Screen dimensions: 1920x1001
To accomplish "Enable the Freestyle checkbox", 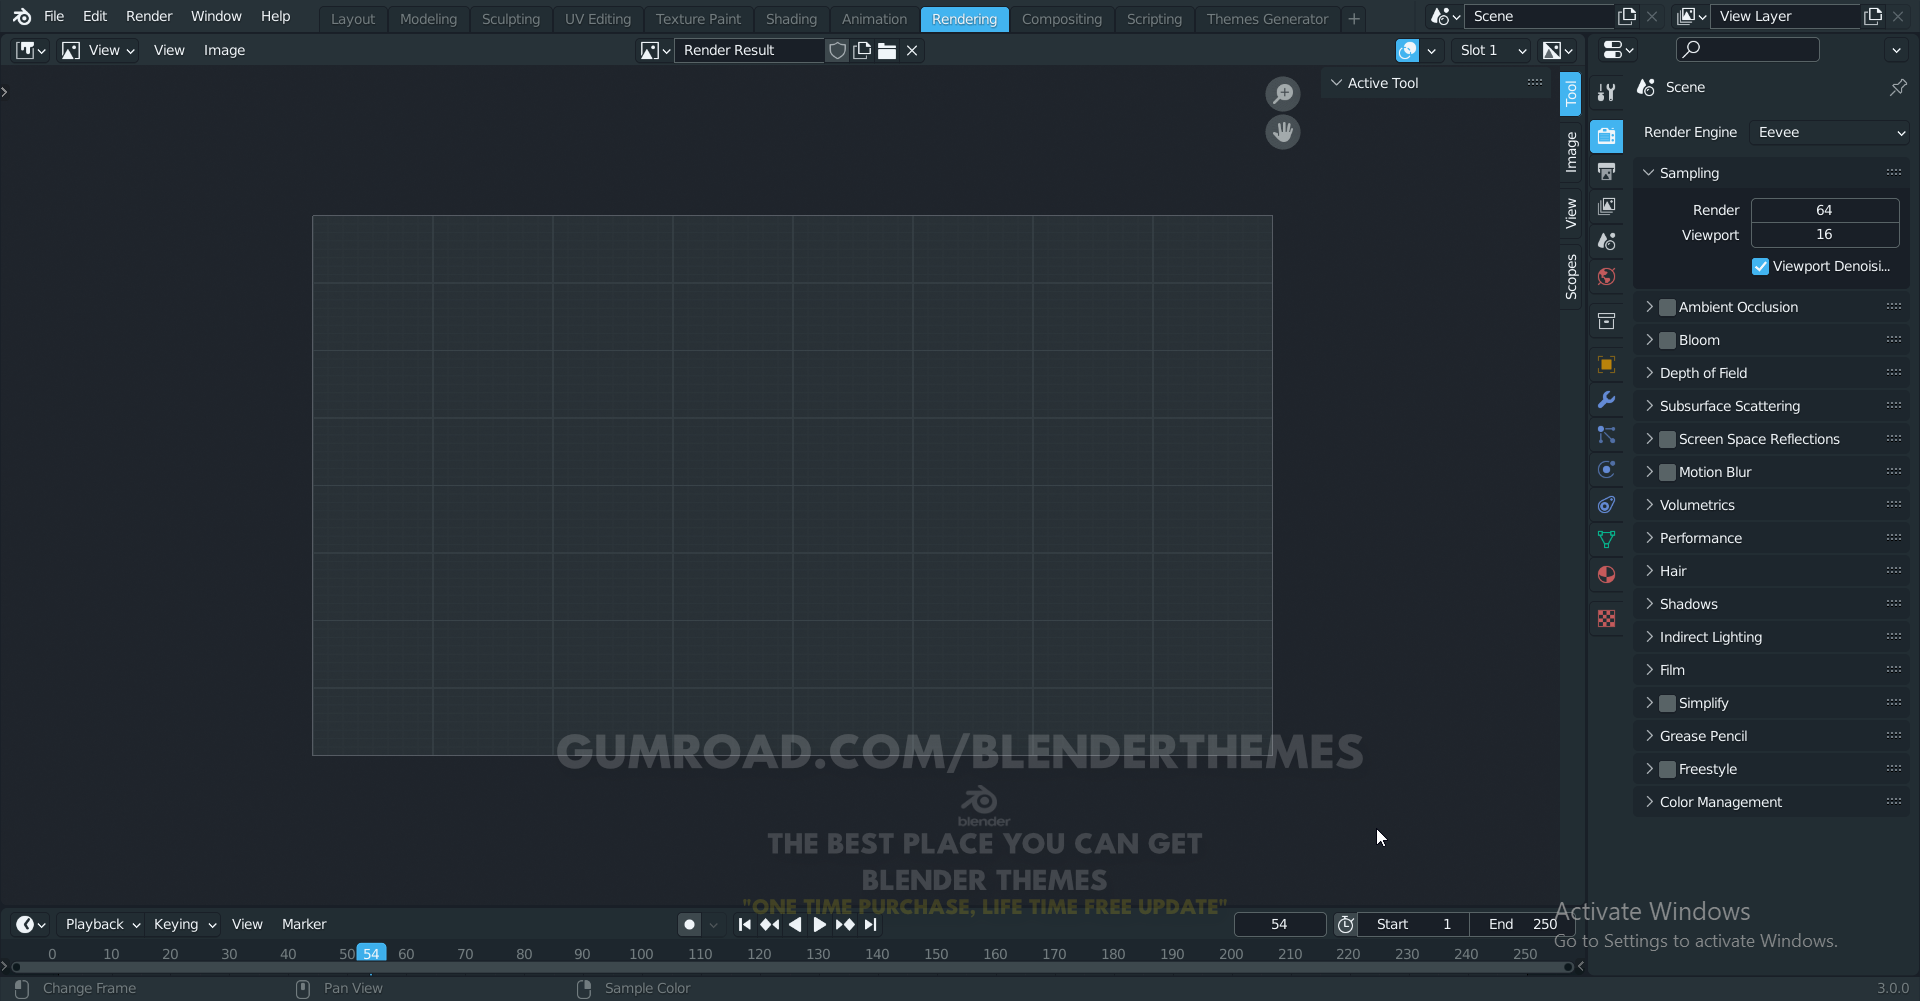I will pyautogui.click(x=1667, y=770).
